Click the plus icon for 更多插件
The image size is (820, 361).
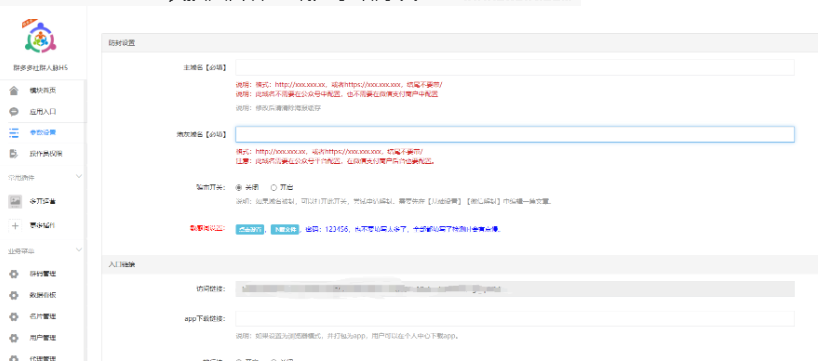(15, 225)
